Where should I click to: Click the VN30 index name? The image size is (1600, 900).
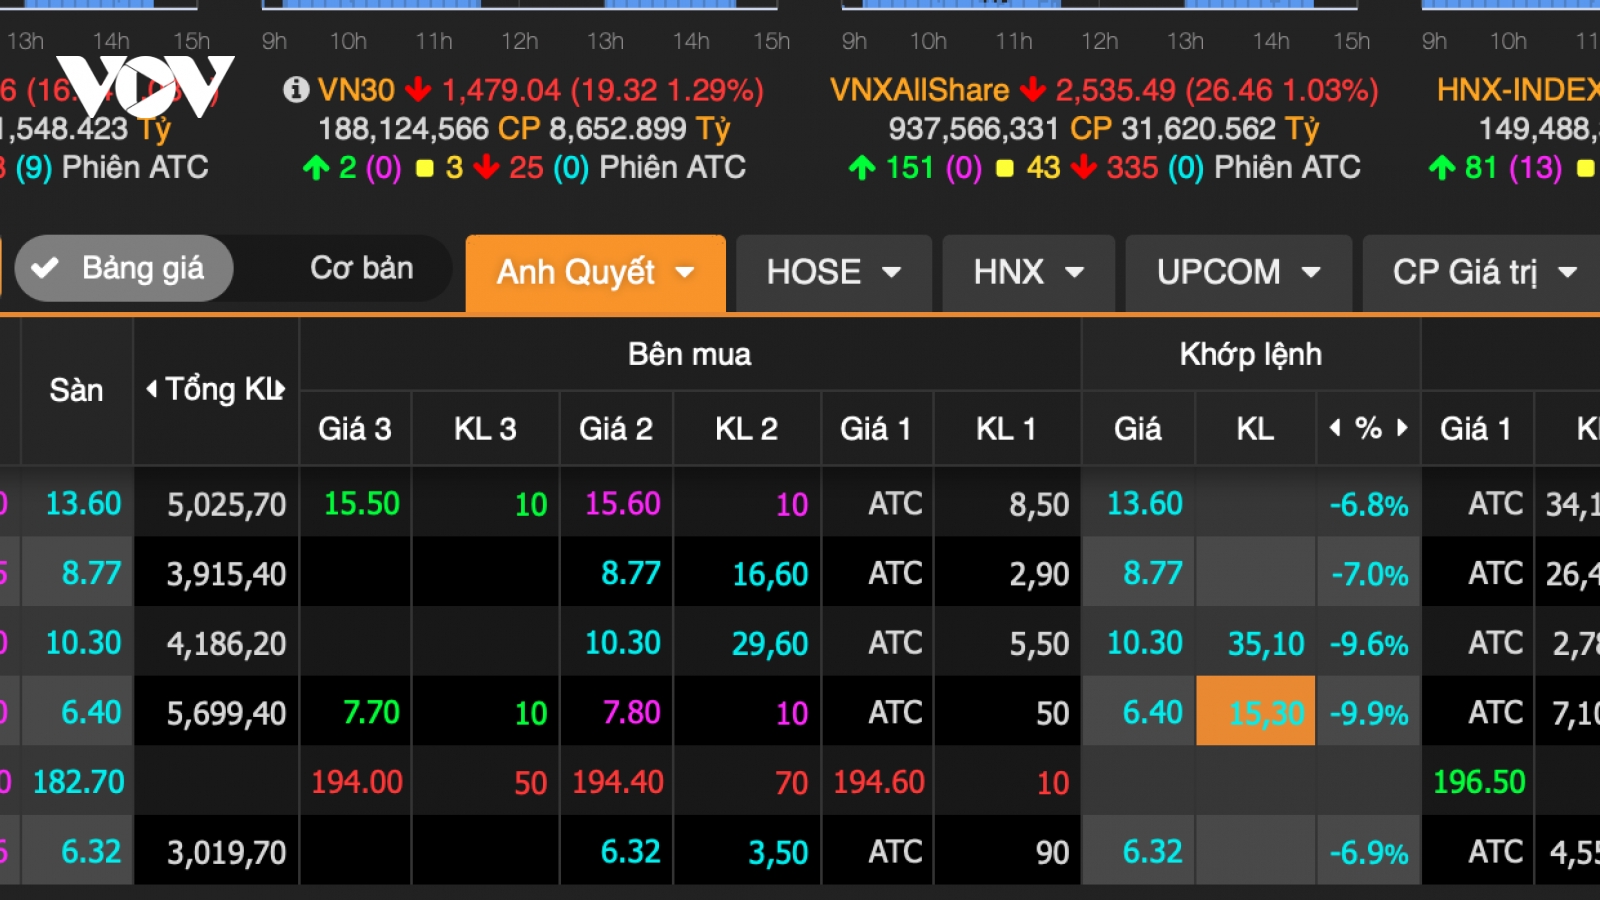coord(356,90)
